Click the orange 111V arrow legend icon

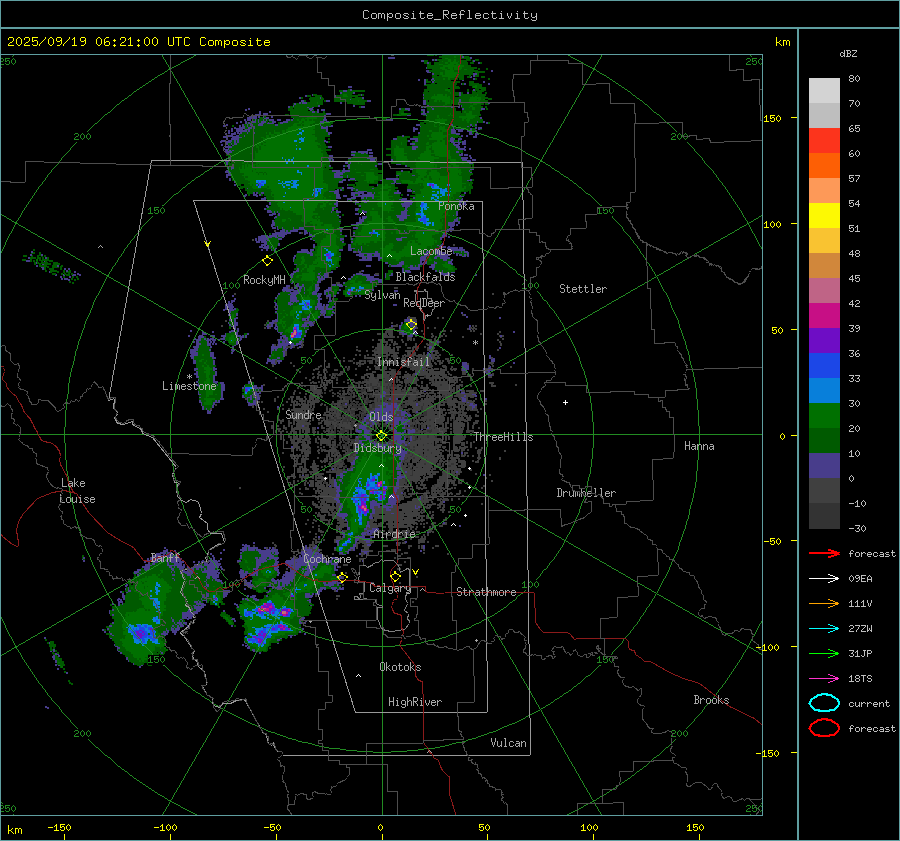(x=823, y=603)
